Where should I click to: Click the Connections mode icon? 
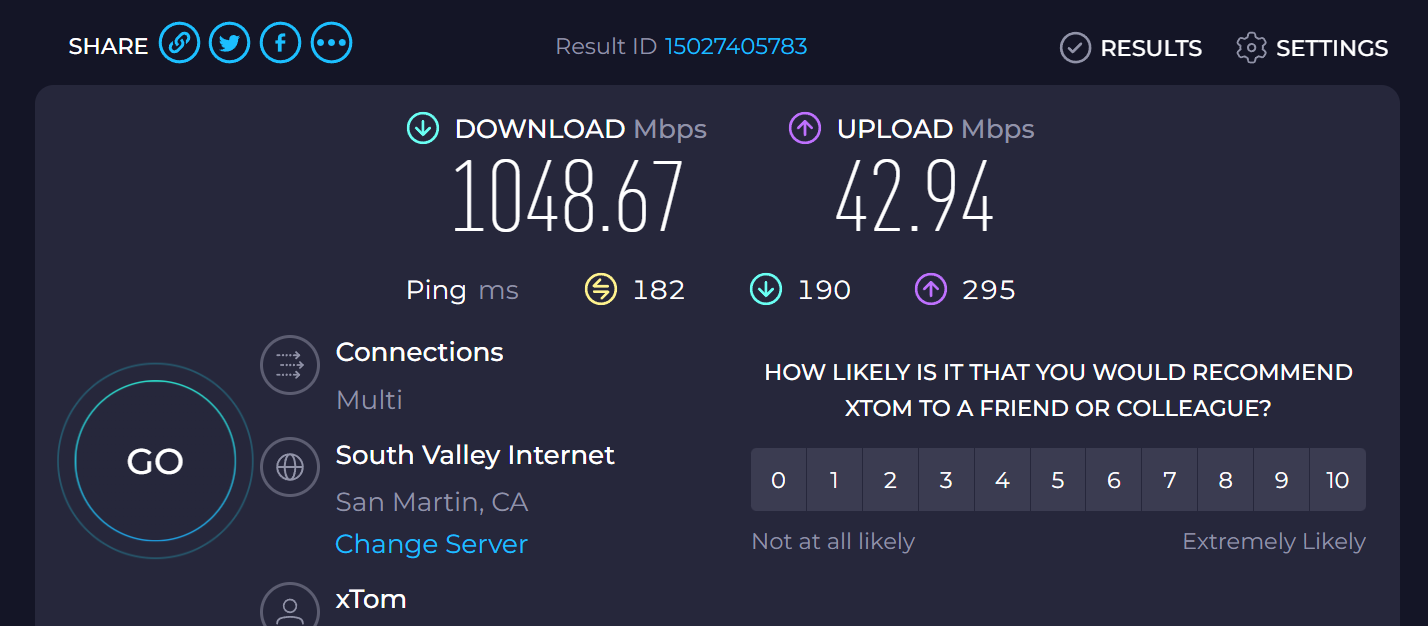click(290, 365)
